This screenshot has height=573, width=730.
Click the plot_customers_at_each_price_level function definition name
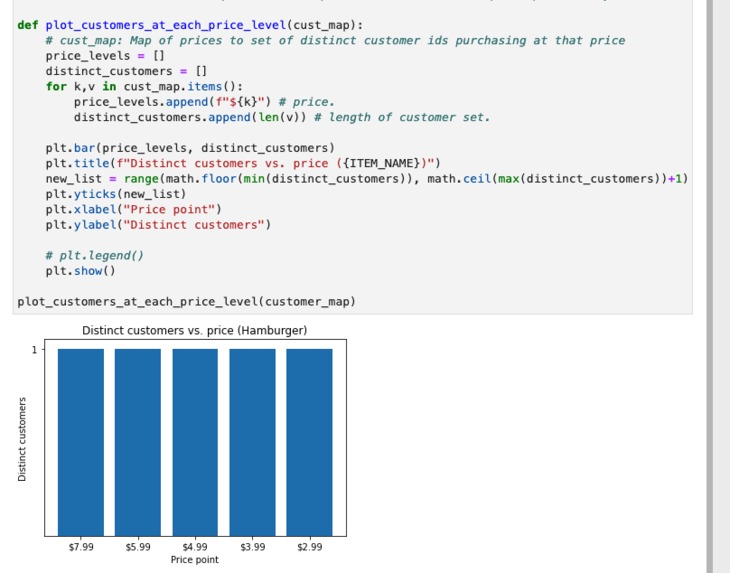pos(166,25)
